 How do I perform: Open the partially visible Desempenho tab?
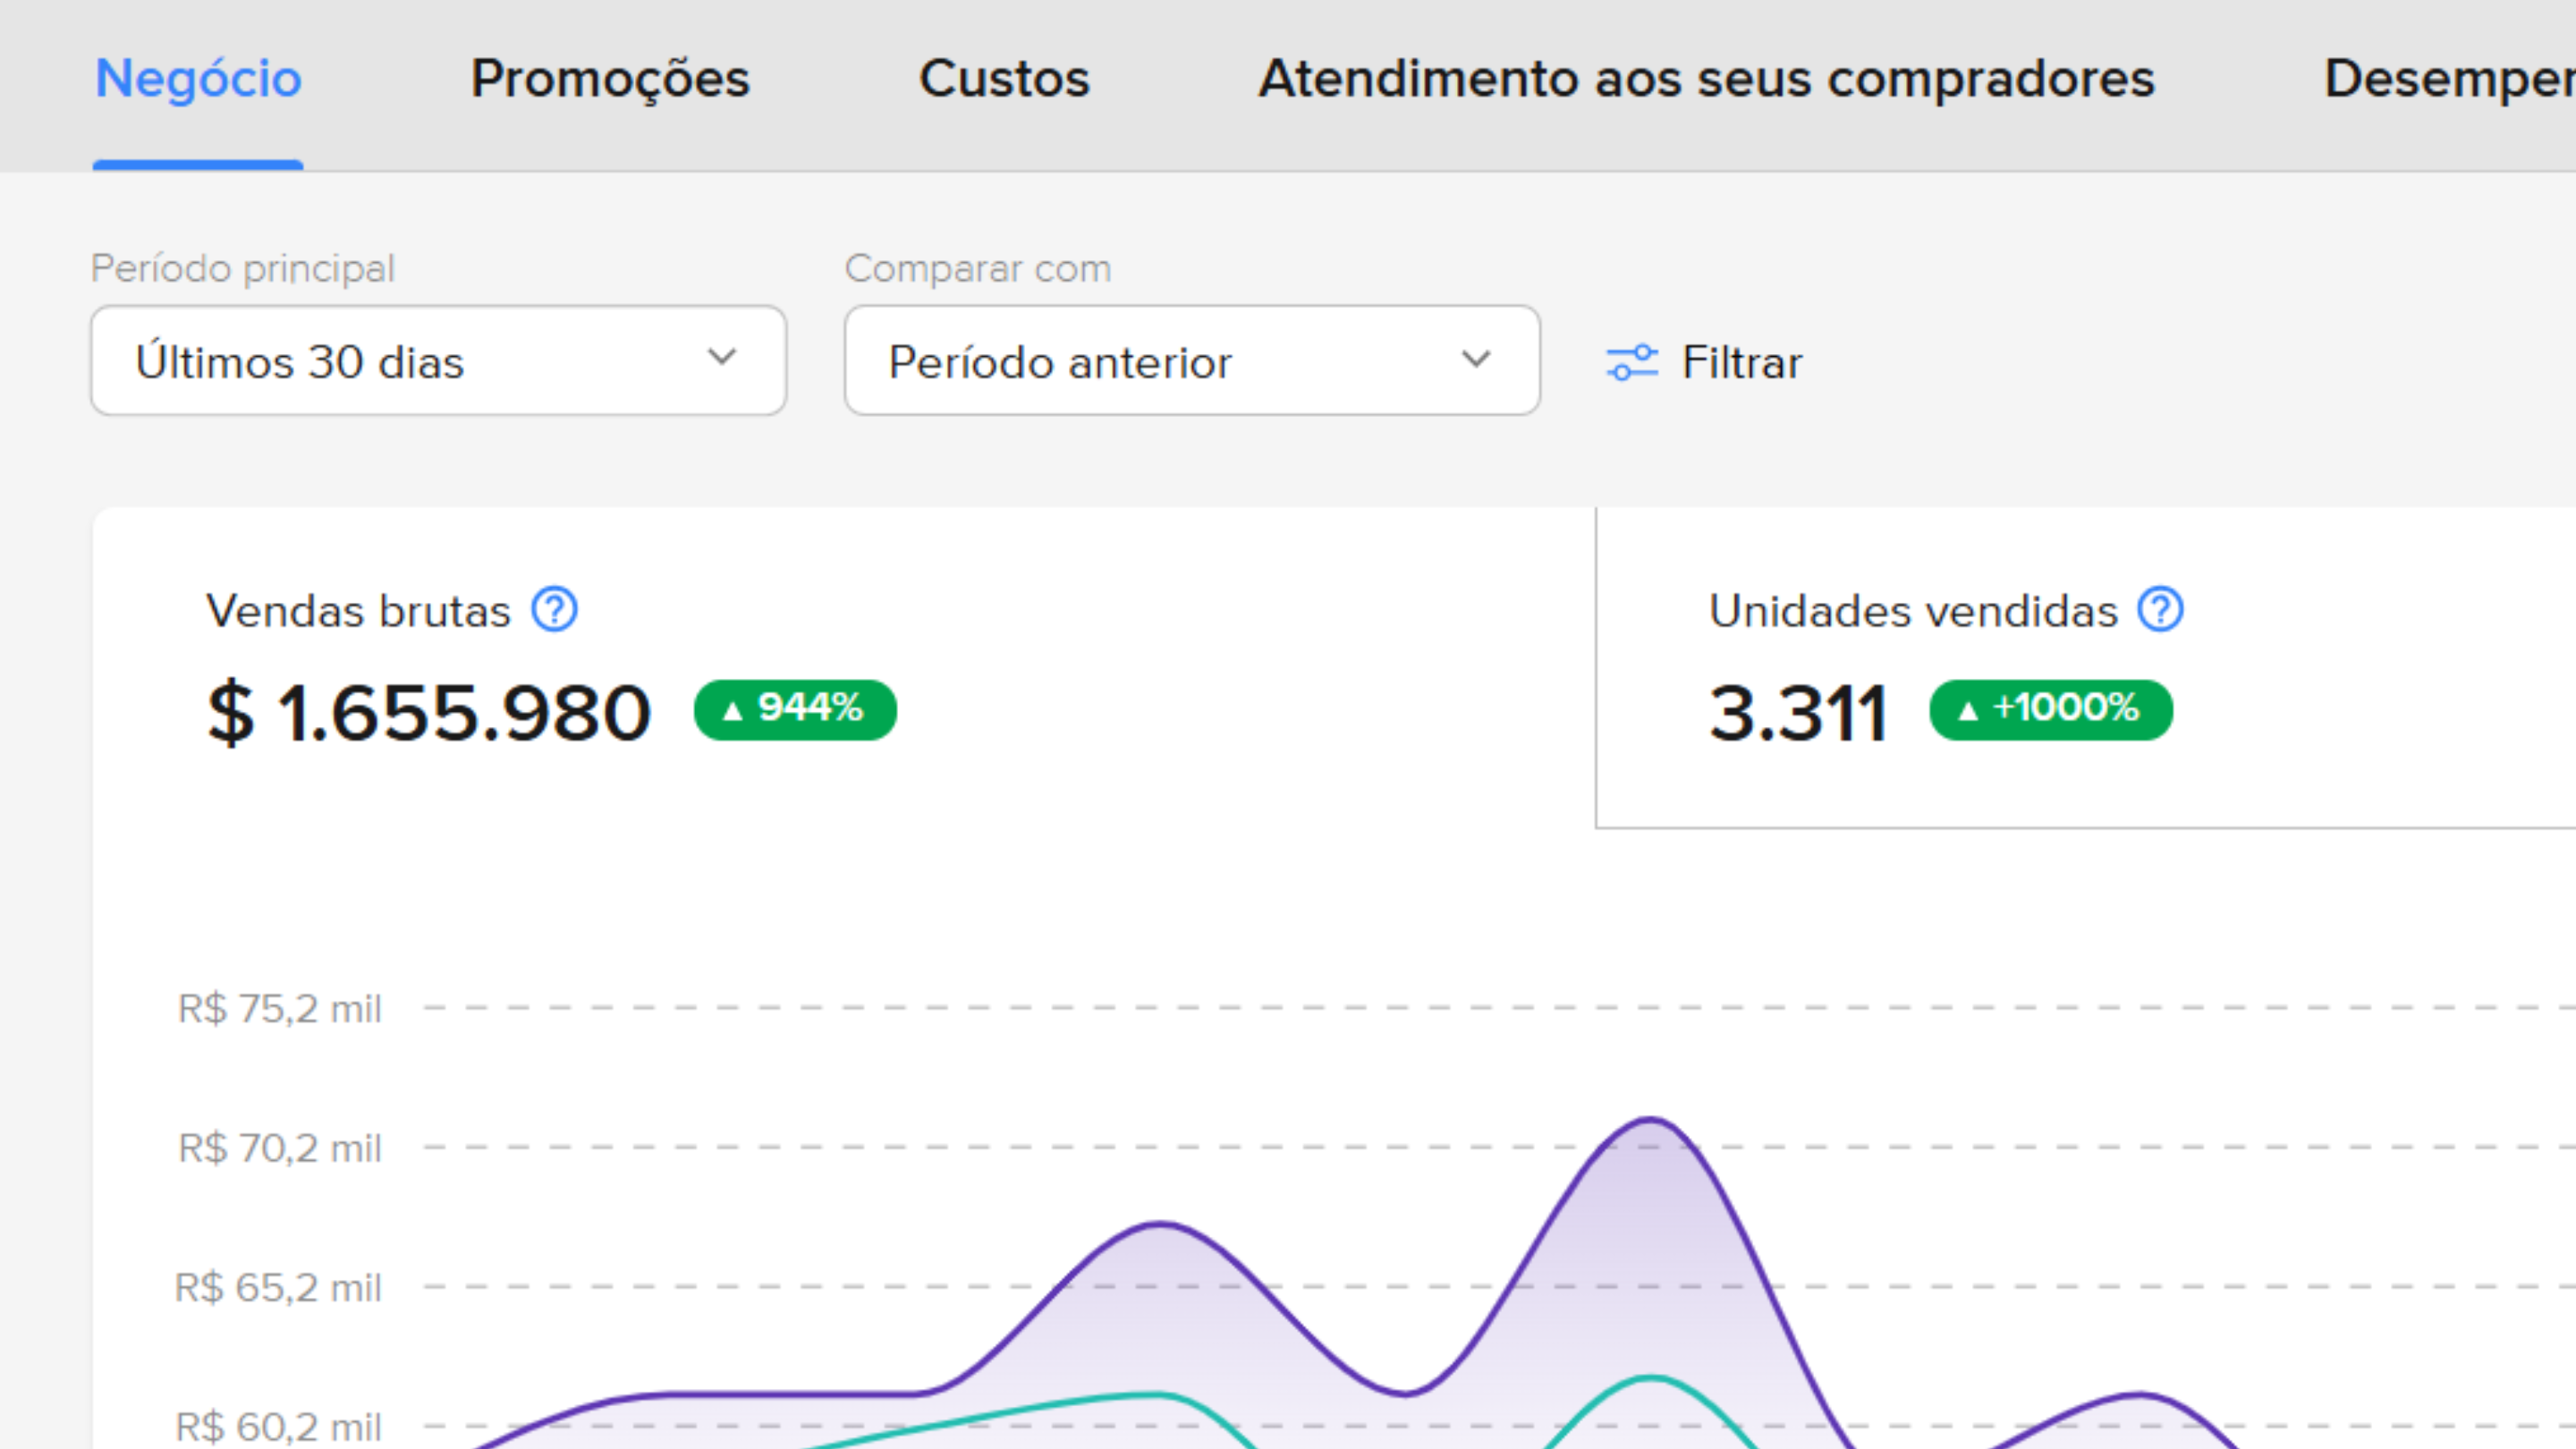[x=2450, y=79]
